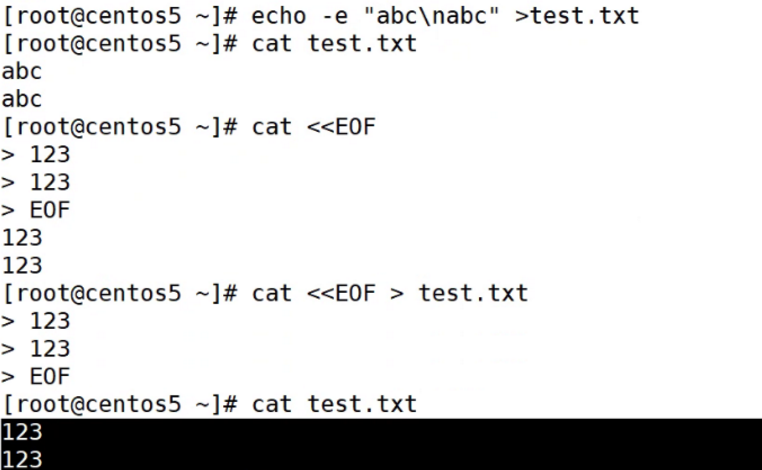The width and height of the screenshot is (762, 470).
Task: Click the first unhighlighted 123 output line
Action: click(22, 238)
